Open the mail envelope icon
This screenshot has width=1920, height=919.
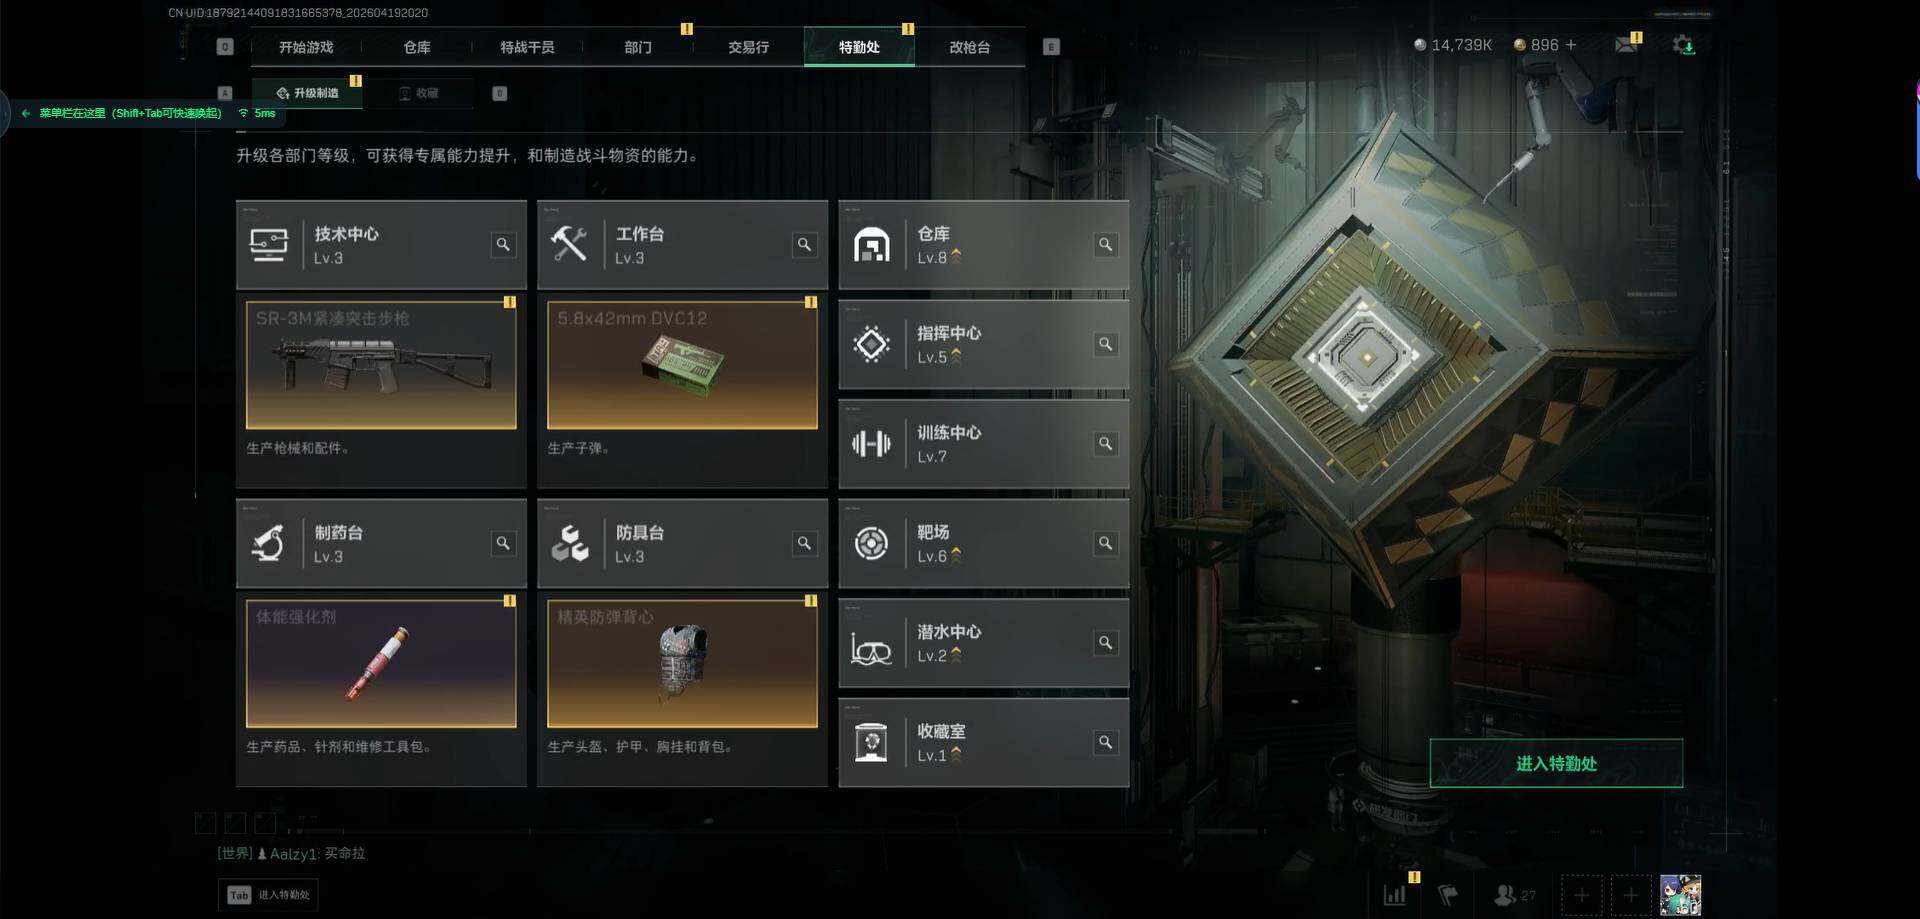pyautogui.click(x=1626, y=45)
